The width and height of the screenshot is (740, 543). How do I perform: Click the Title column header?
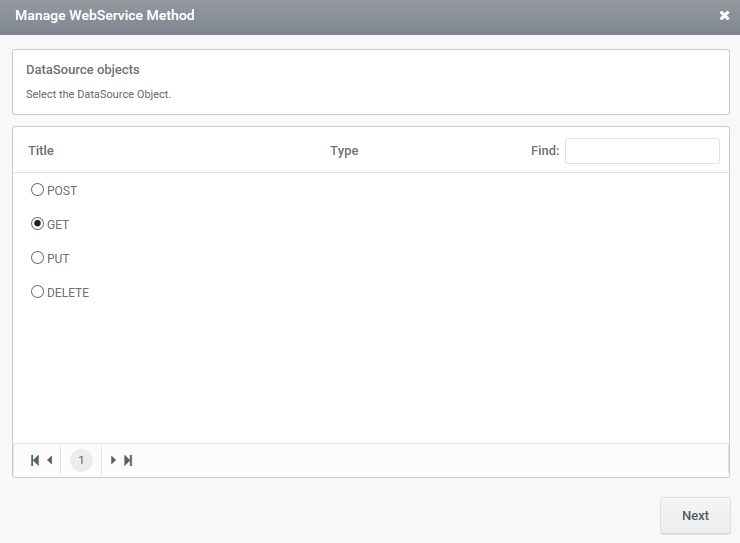(41, 150)
